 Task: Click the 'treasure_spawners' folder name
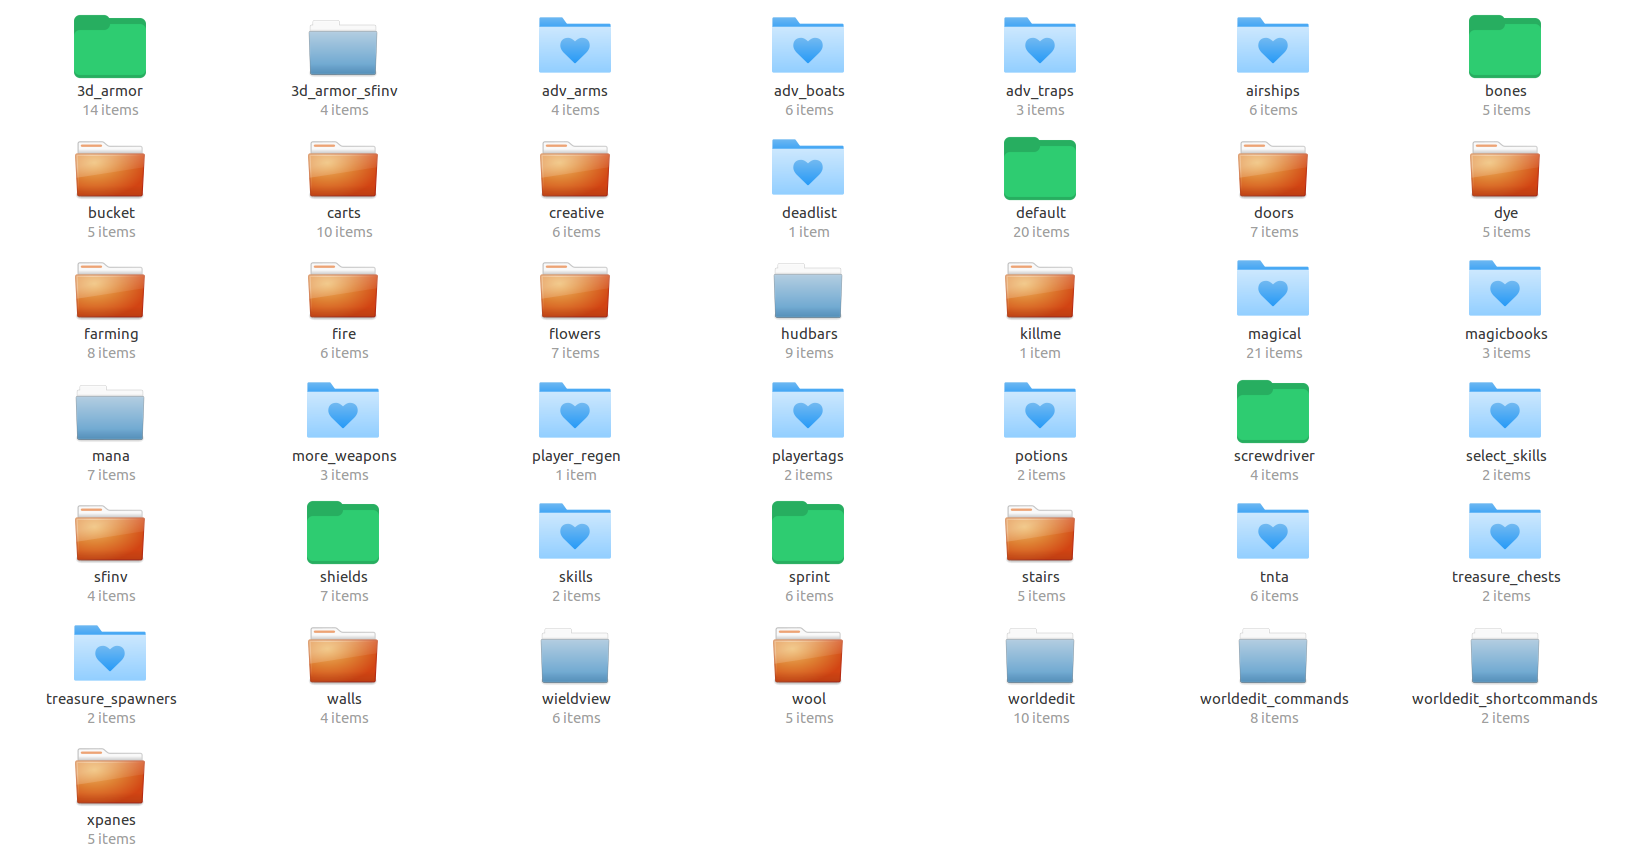(111, 699)
